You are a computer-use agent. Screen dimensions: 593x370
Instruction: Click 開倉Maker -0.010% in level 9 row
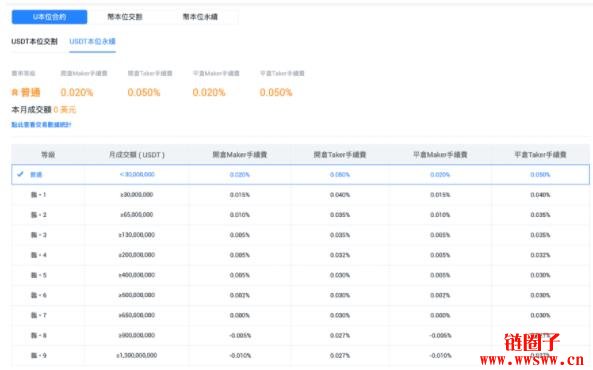[240, 356]
